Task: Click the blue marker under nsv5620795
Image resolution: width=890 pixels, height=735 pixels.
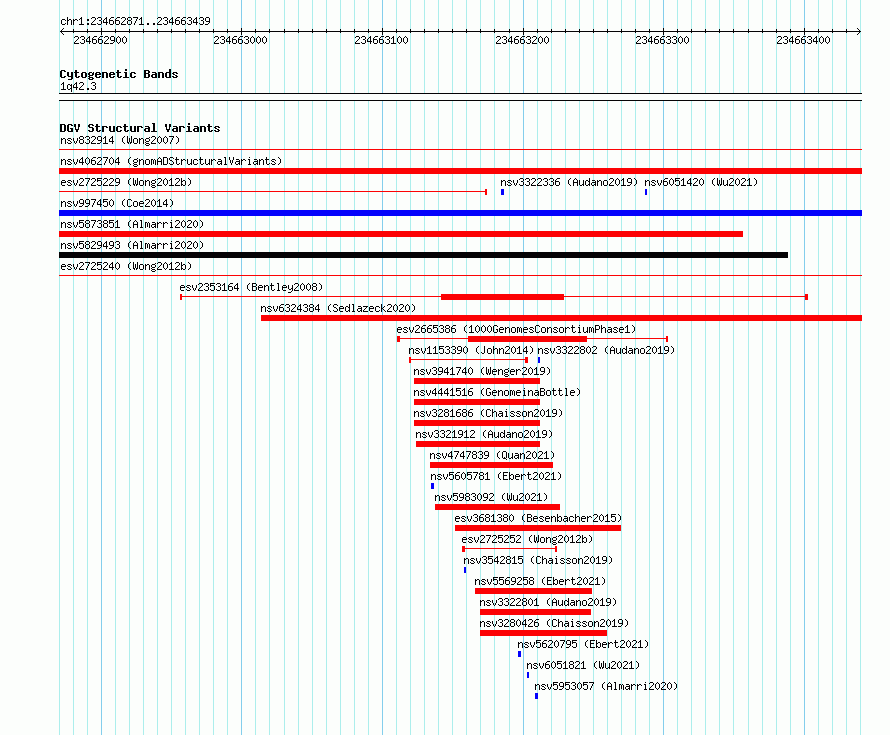Action: [x=519, y=654]
